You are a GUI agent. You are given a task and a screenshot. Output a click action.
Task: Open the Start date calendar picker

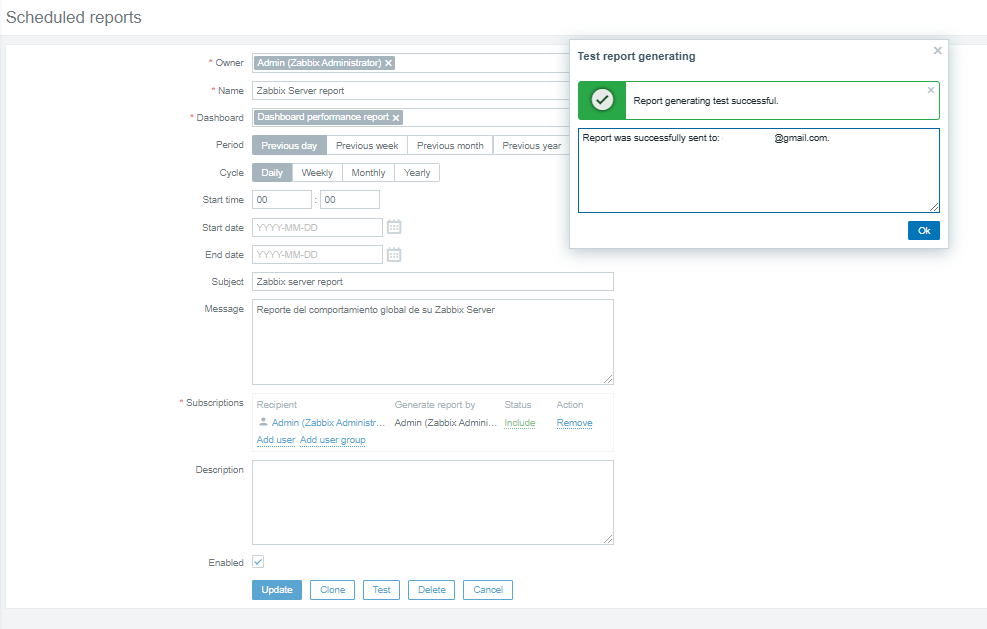pos(394,227)
